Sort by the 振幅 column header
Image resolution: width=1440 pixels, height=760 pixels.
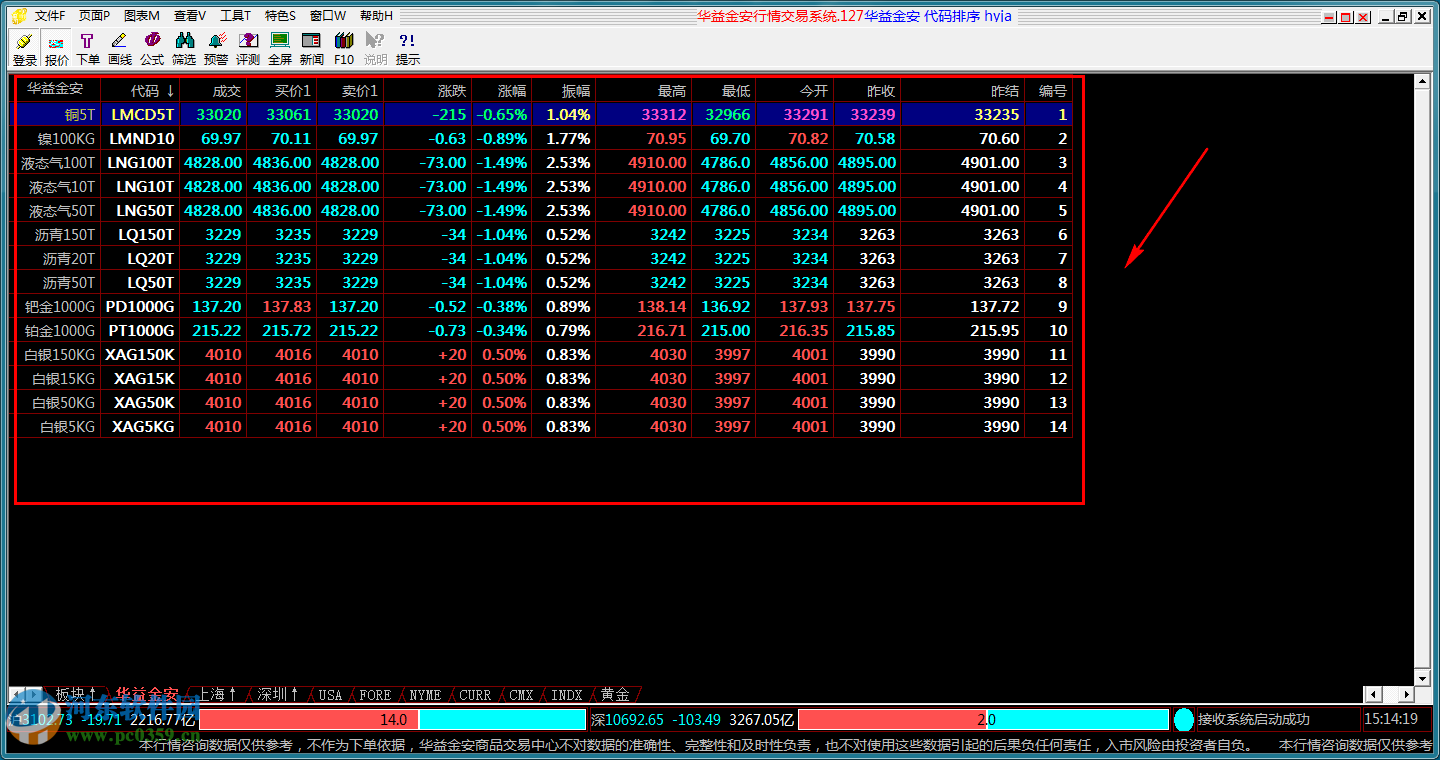[563, 90]
